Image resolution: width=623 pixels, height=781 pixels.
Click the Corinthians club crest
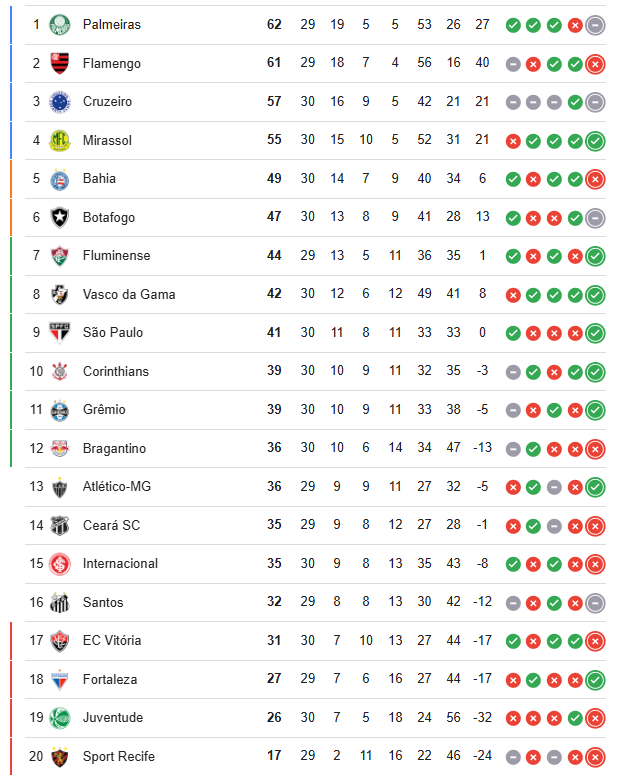click(60, 371)
